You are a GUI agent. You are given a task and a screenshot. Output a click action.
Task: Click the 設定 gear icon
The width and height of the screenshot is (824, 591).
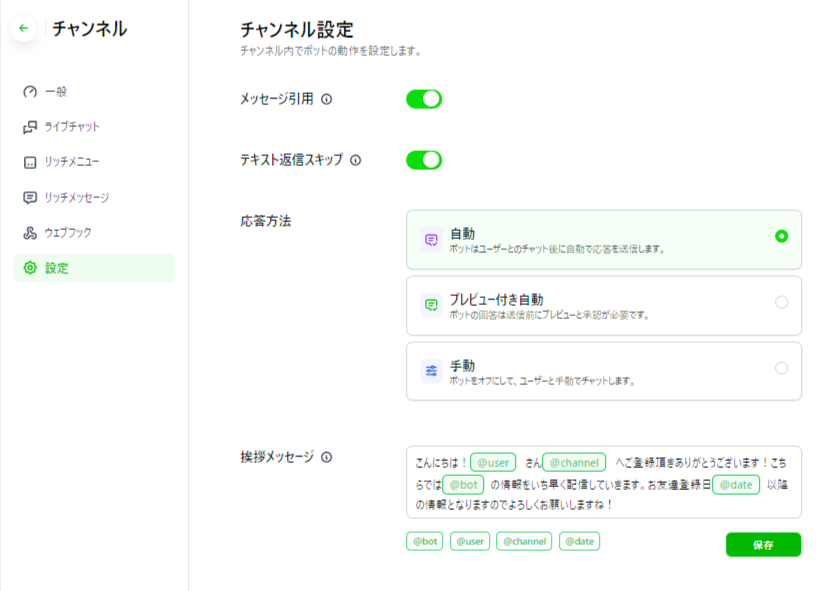(x=30, y=268)
